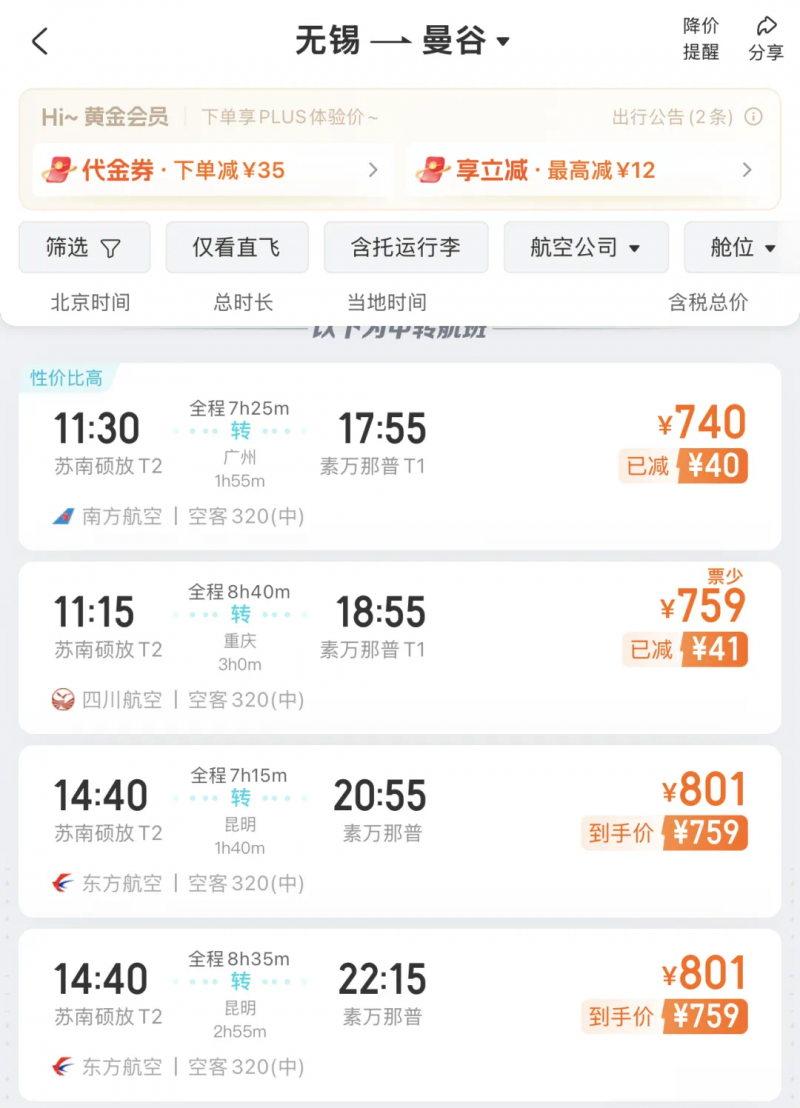Viewport: 800px width, 1108px height.
Task: Tap the back arrow icon
Action: point(40,41)
